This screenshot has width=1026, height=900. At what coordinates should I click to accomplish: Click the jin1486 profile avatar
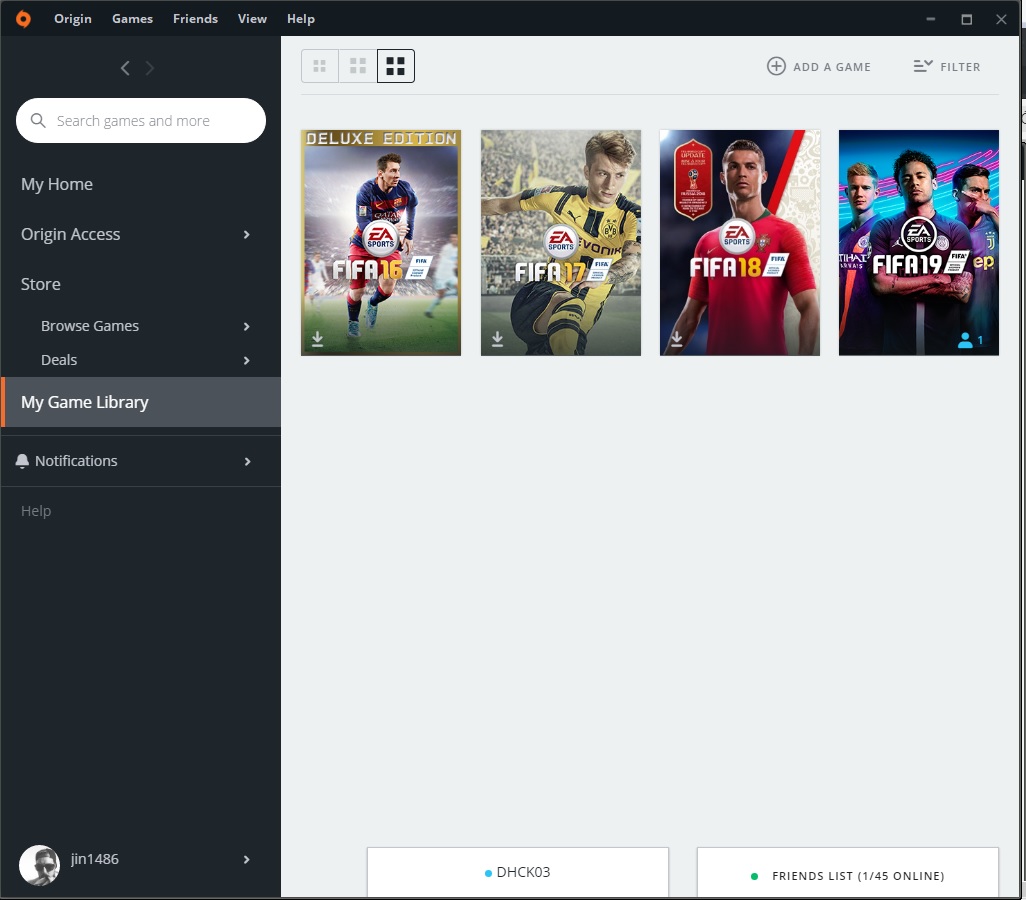[x=39, y=865]
